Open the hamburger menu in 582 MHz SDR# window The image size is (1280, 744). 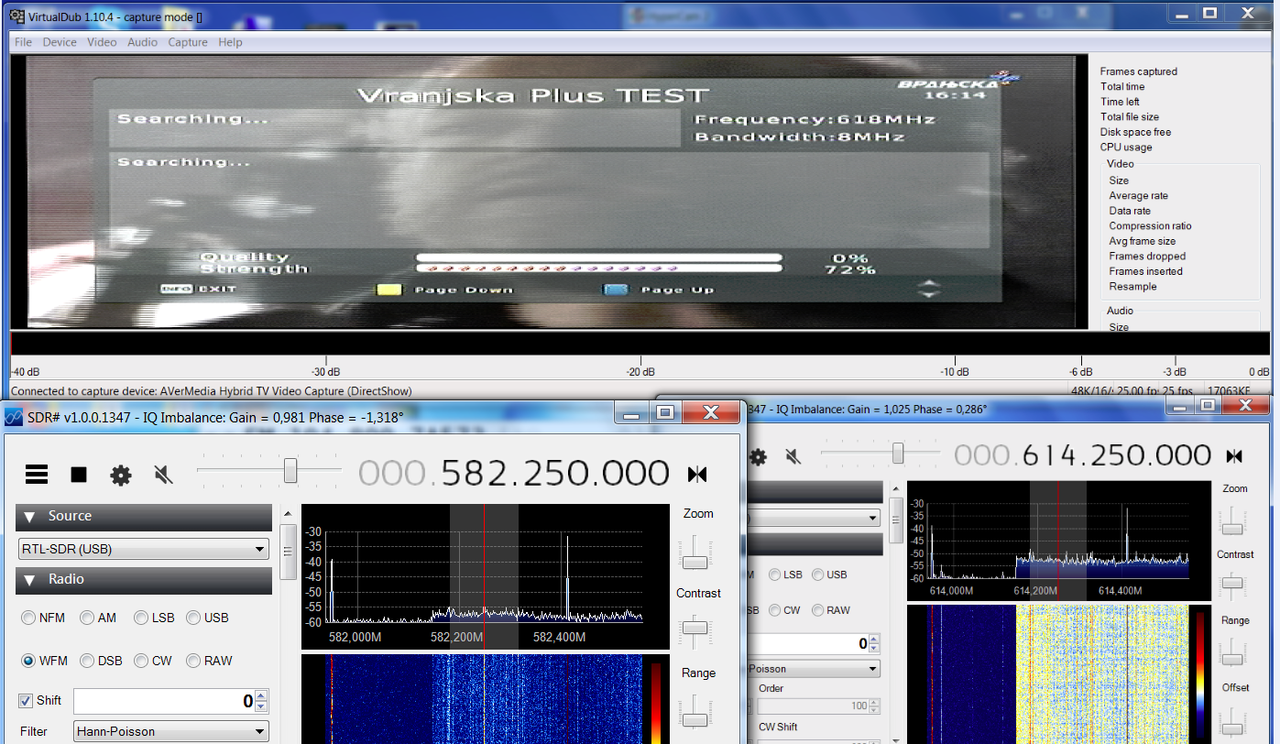(x=37, y=474)
